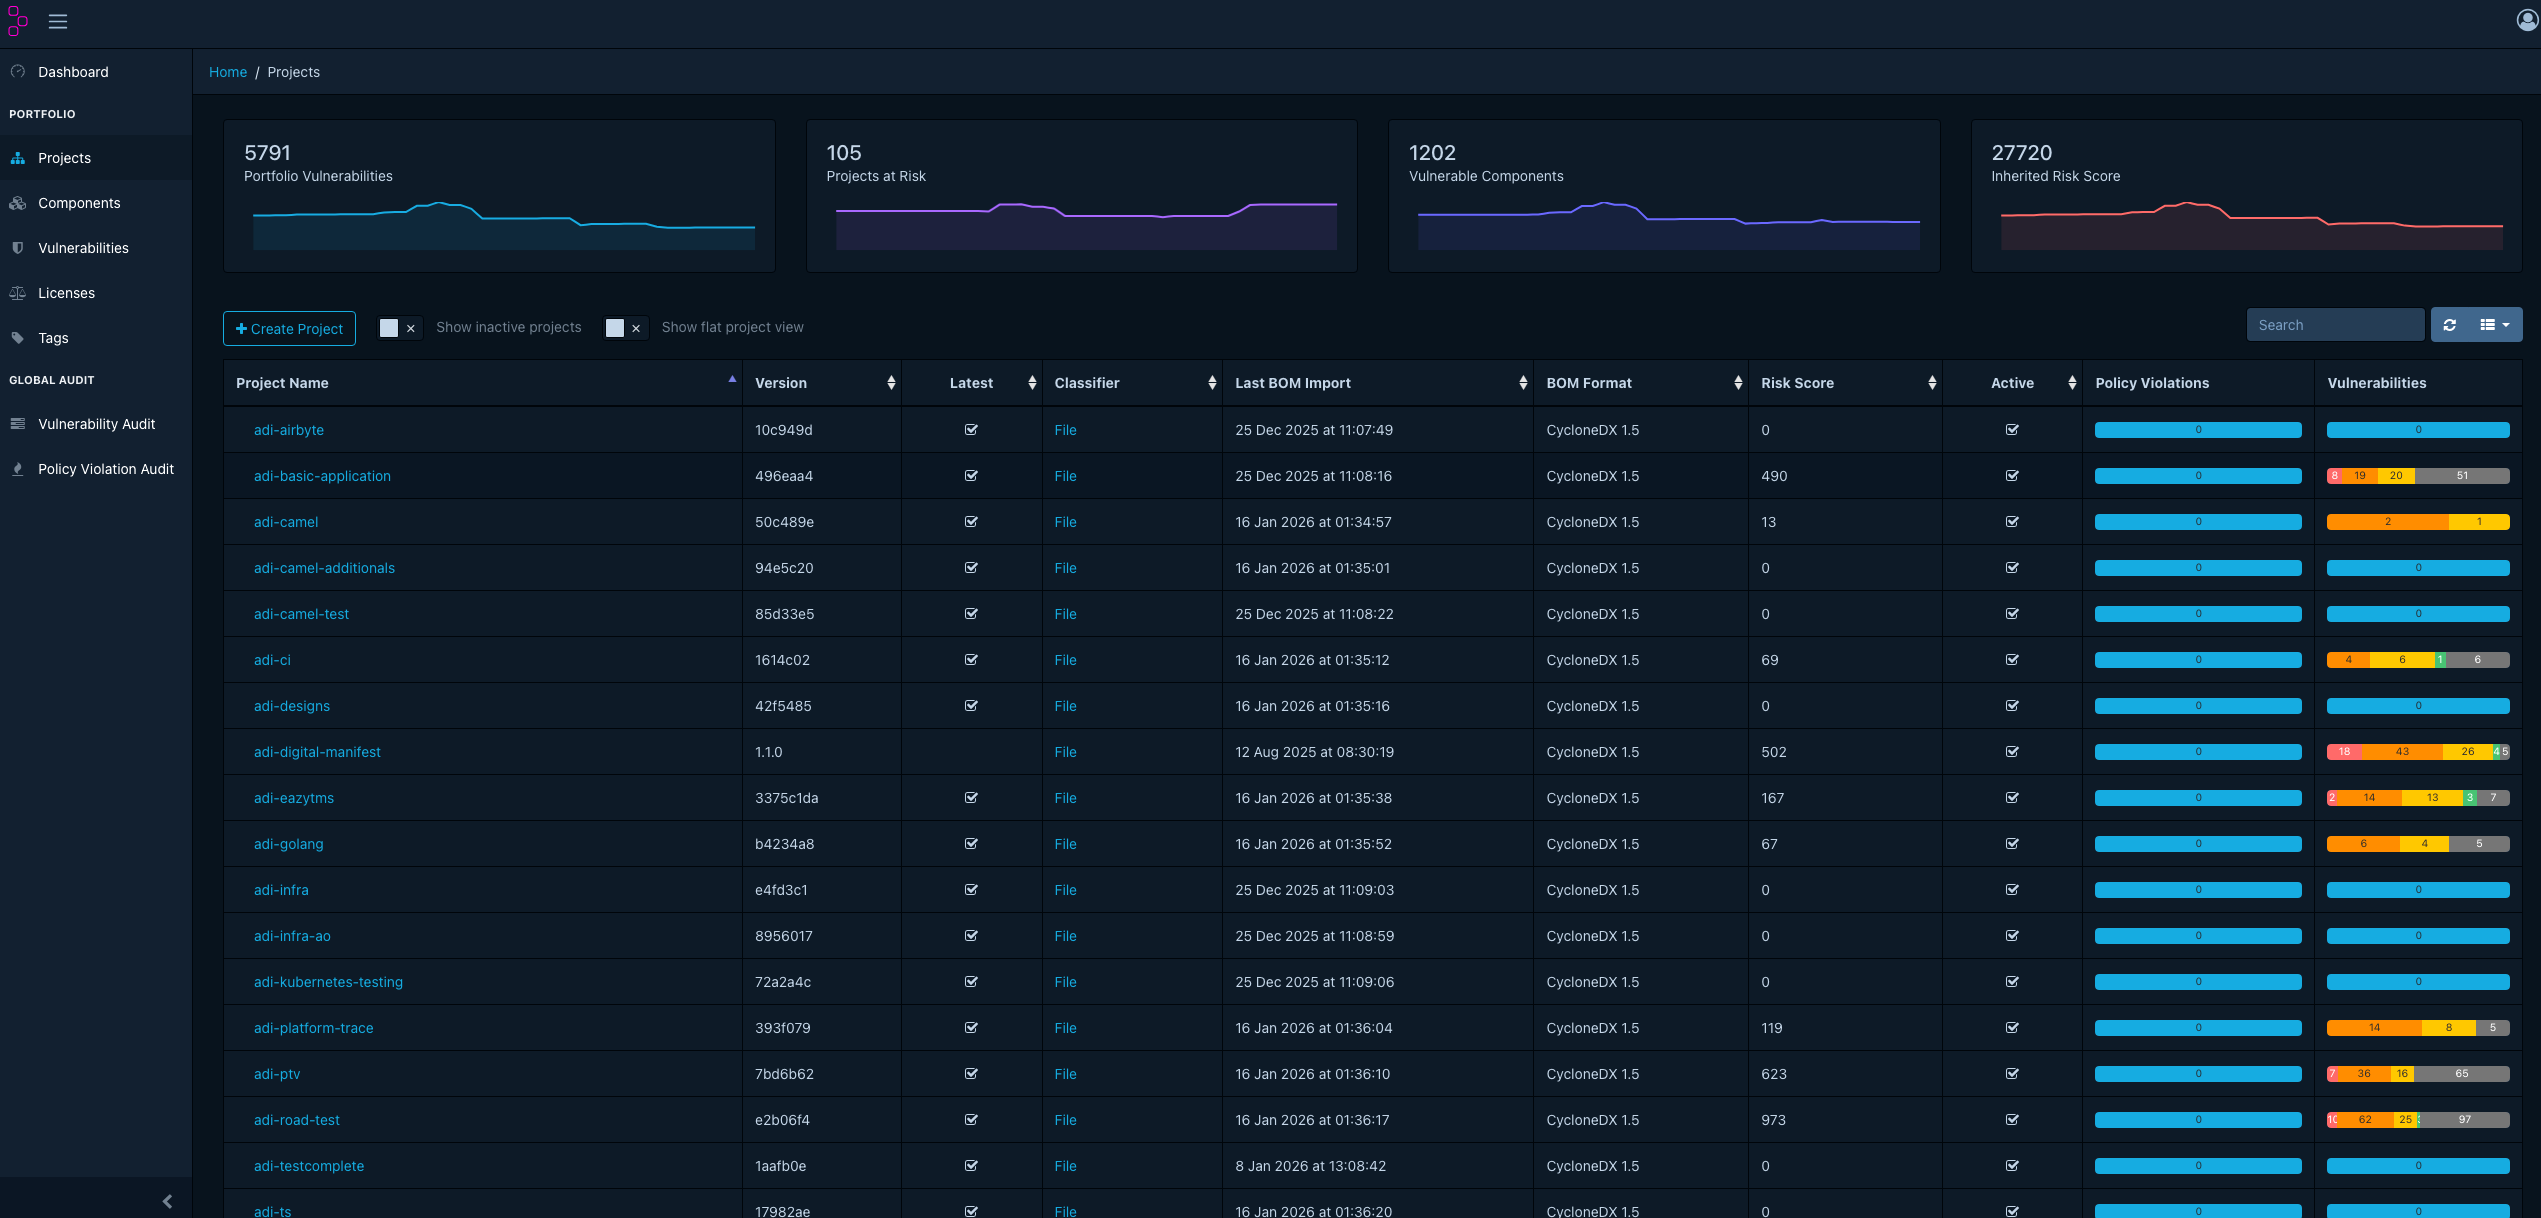Click the Tags icon in sidebar
Image resolution: width=2541 pixels, height=1218 pixels.
18,338
